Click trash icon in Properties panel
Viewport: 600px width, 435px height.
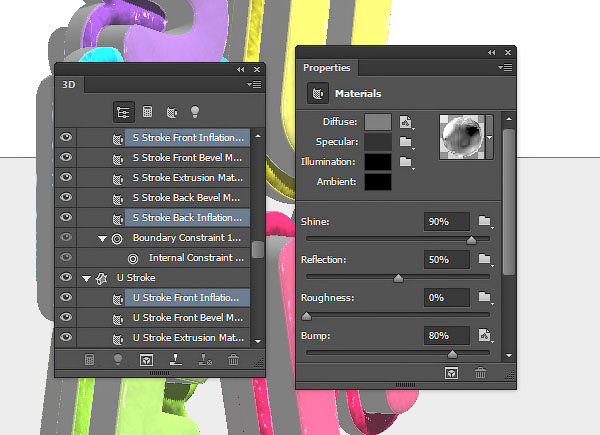tap(481, 373)
